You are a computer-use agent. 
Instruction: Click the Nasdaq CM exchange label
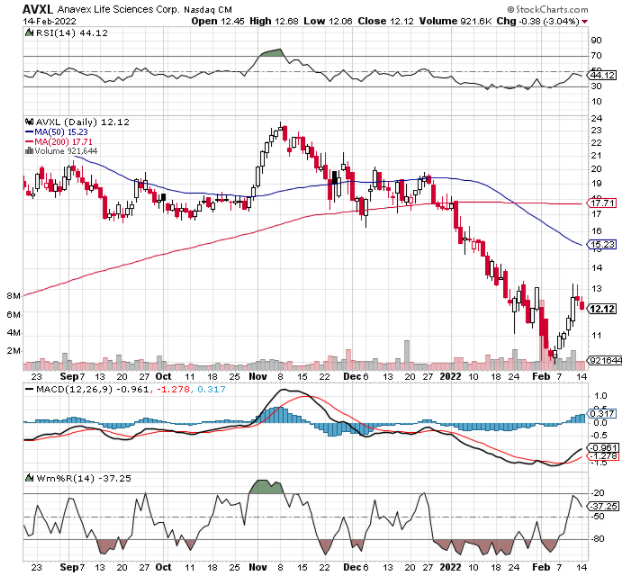pyautogui.click(x=208, y=10)
